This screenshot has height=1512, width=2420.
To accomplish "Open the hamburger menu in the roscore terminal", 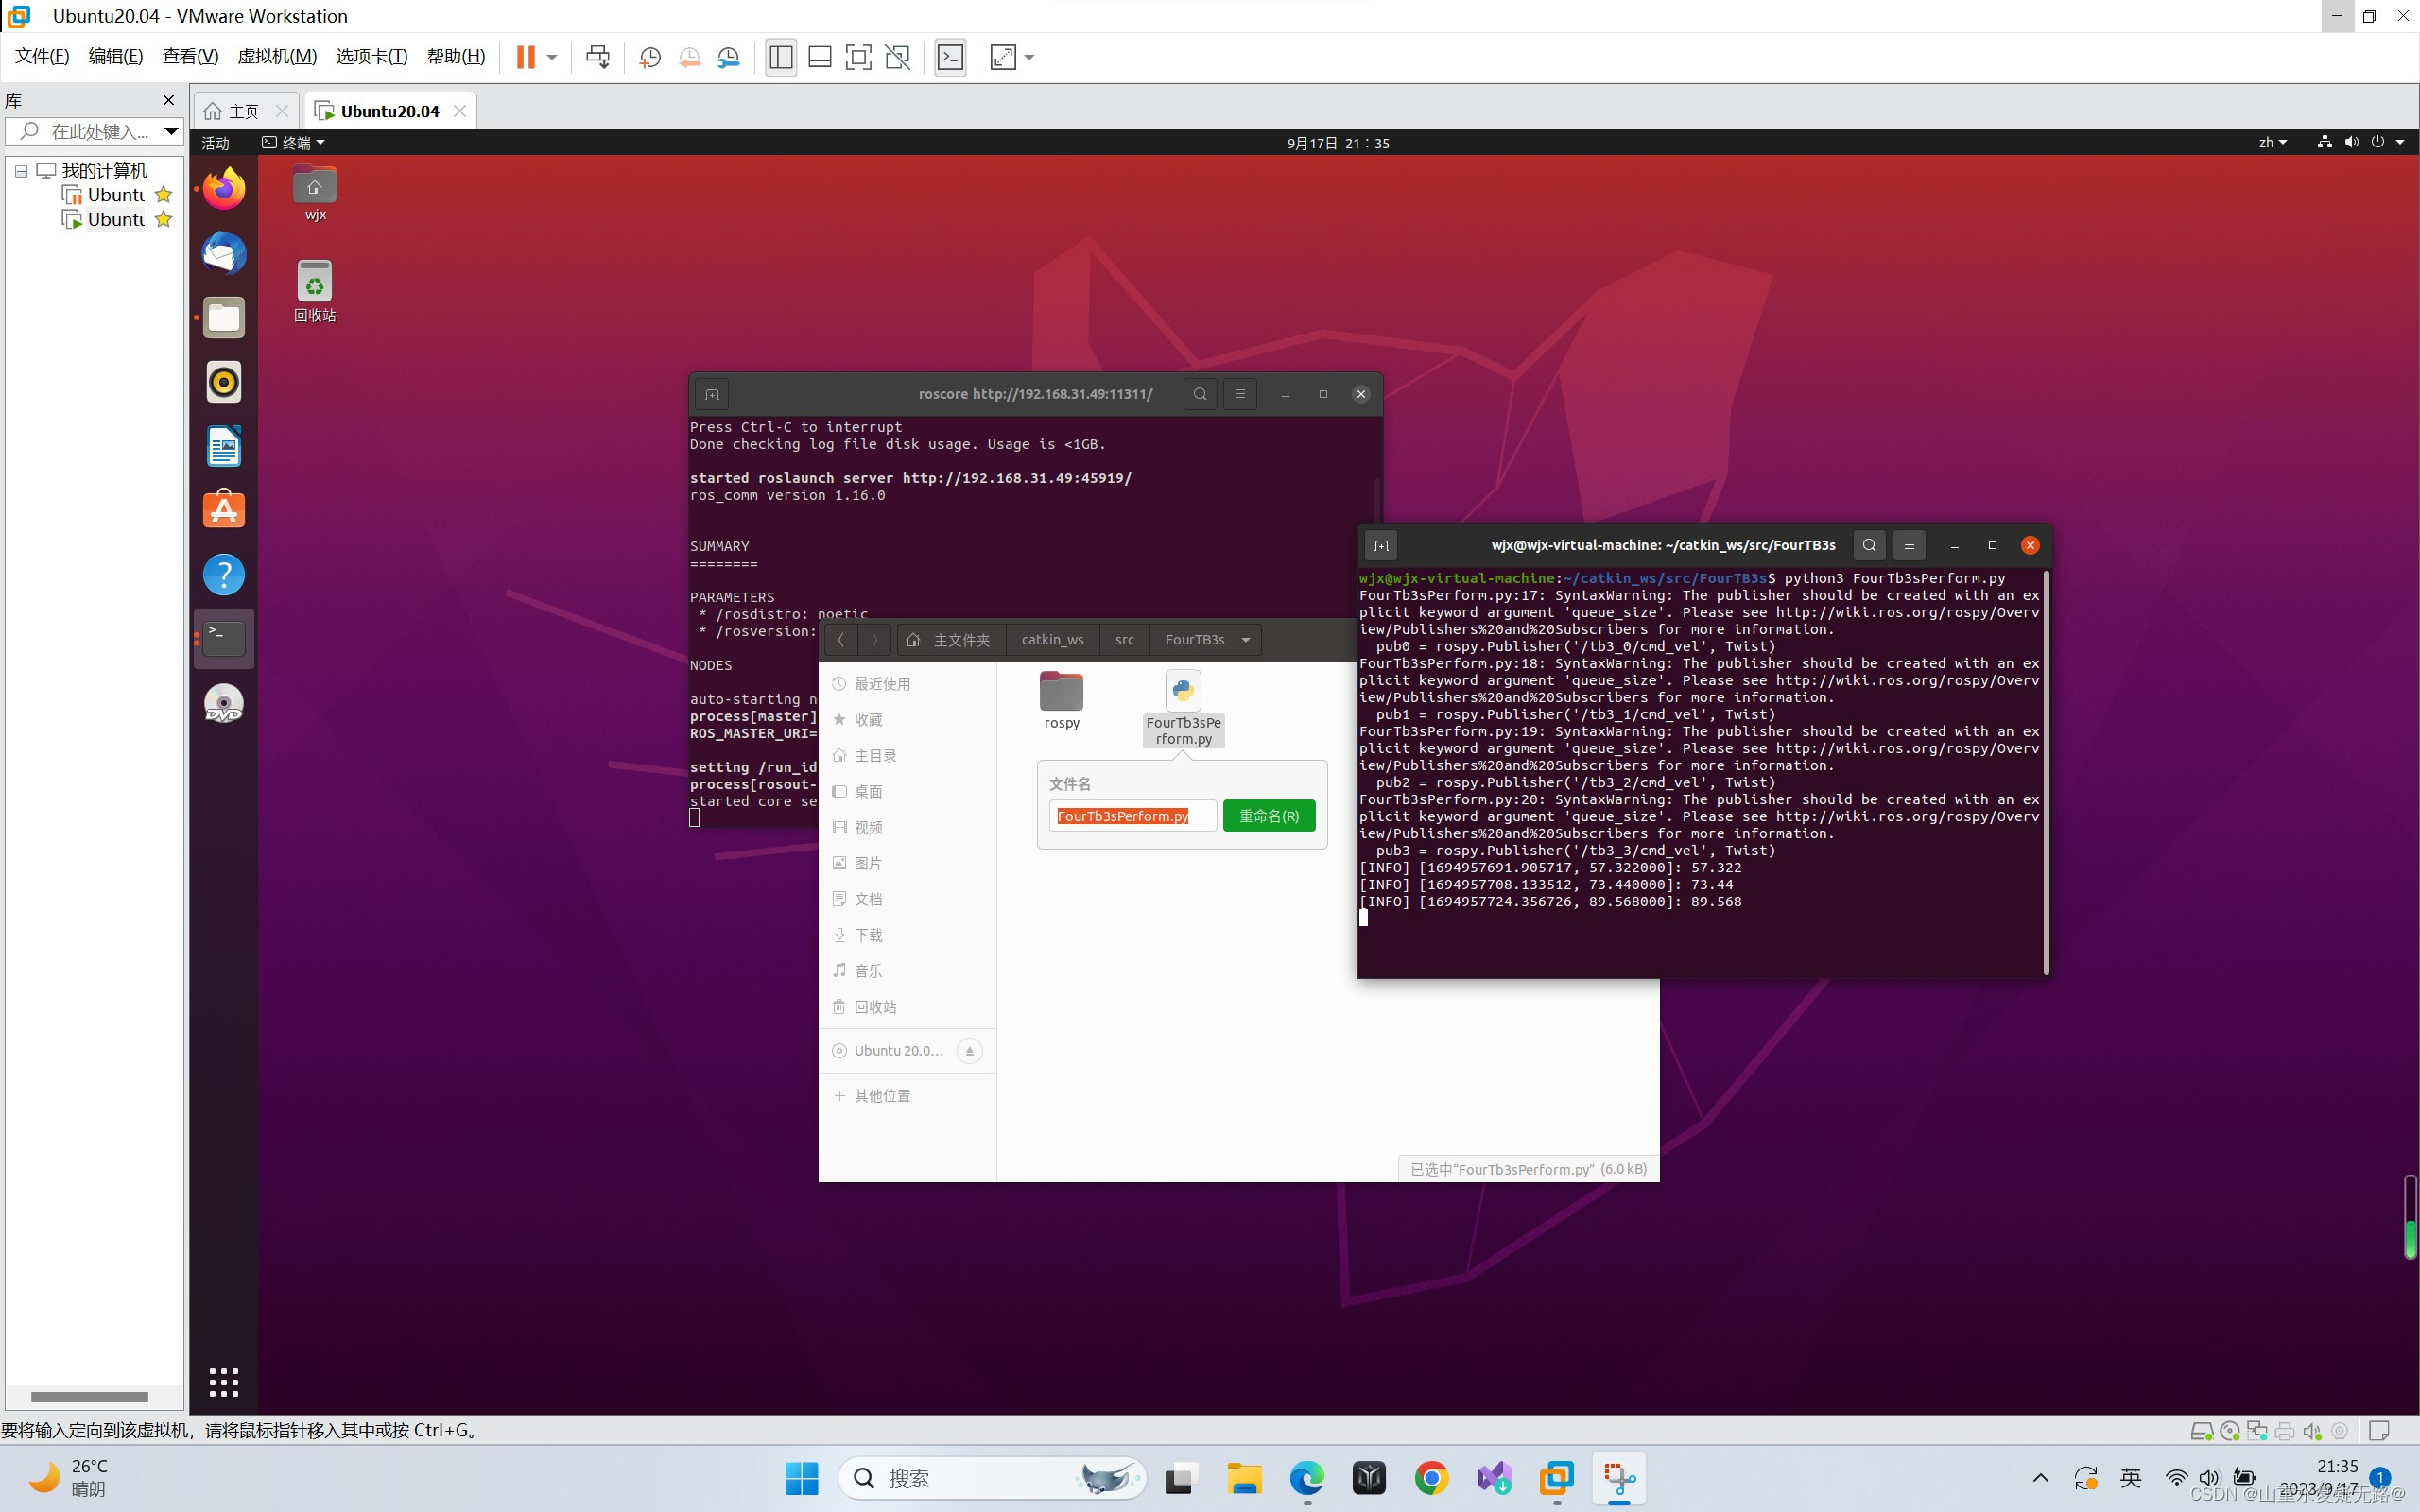I will 1240,394.
